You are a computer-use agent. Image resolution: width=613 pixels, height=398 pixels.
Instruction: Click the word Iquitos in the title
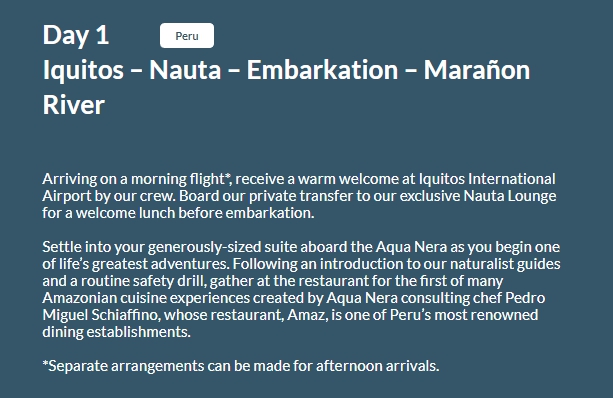tap(83, 71)
